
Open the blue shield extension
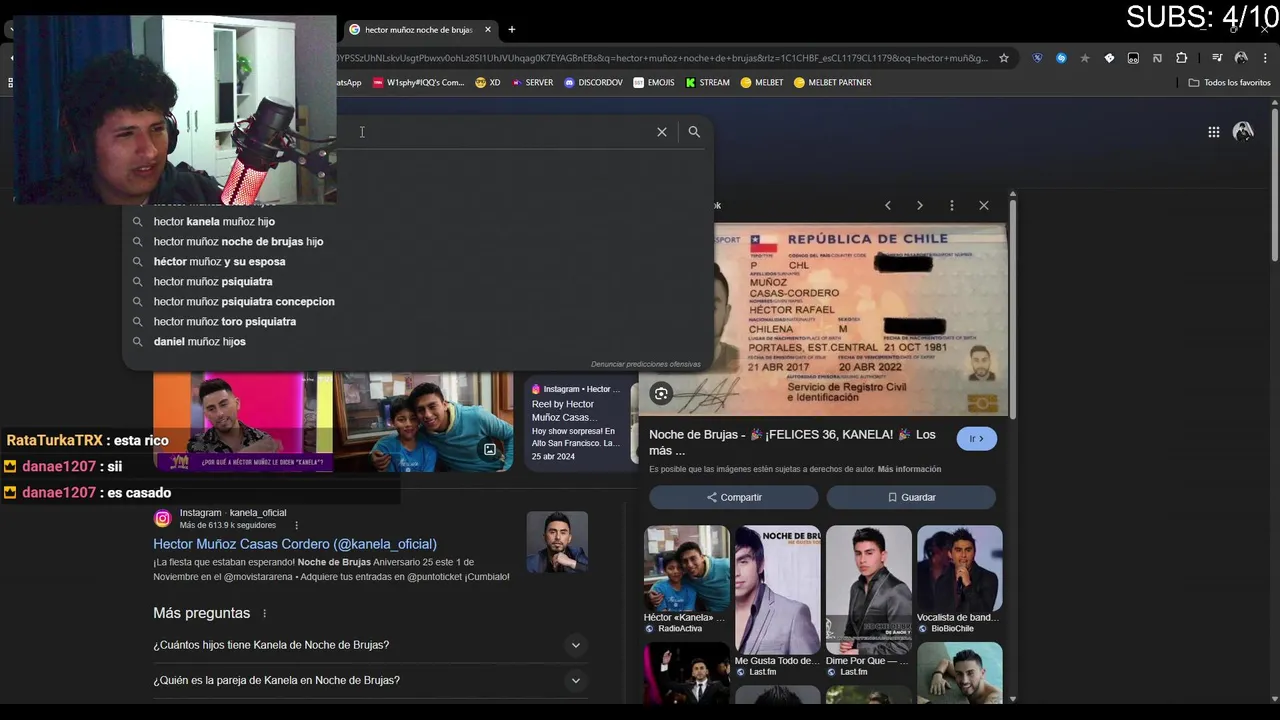click(x=1037, y=58)
